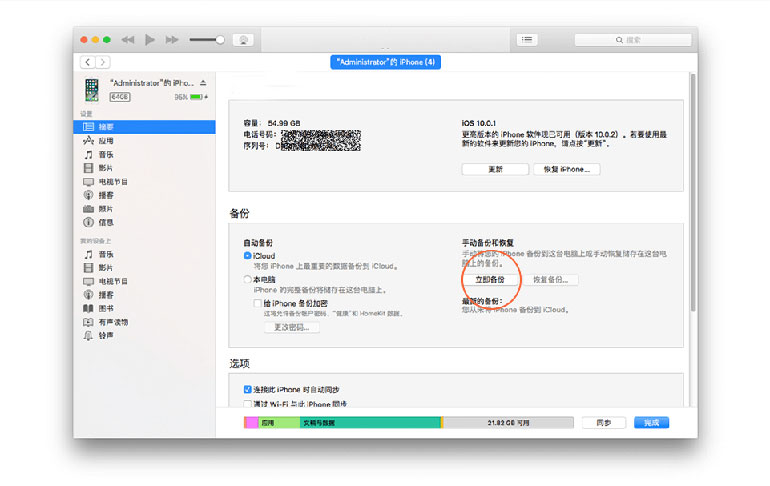Select the "Administrator"的 iPhone tab
This screenshot has height=486, width=770.
coord(386,62)
